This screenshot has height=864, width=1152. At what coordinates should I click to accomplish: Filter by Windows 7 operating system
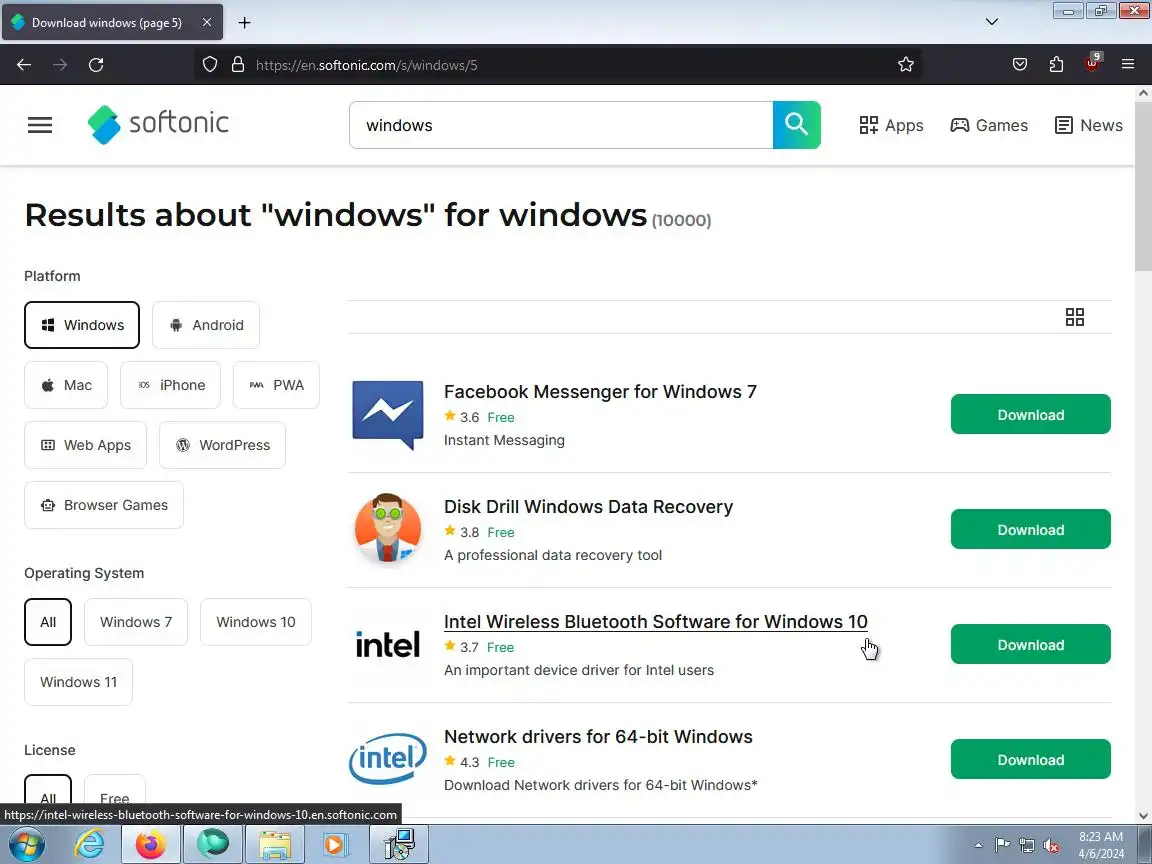point(136,622)
